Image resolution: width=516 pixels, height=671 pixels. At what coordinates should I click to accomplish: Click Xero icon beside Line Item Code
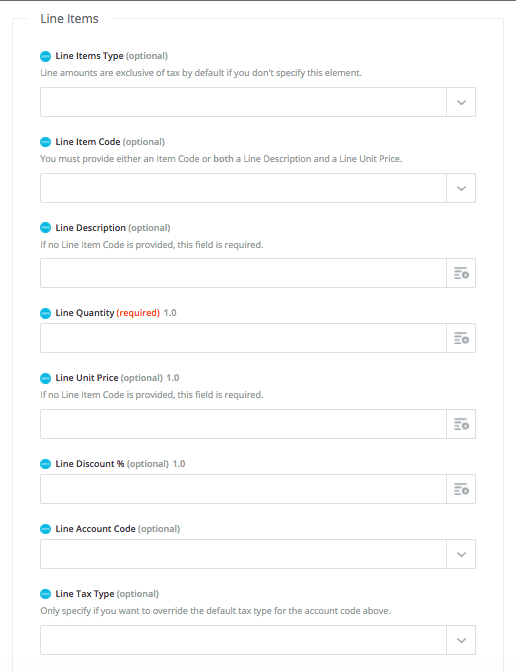tap(45, 142)
